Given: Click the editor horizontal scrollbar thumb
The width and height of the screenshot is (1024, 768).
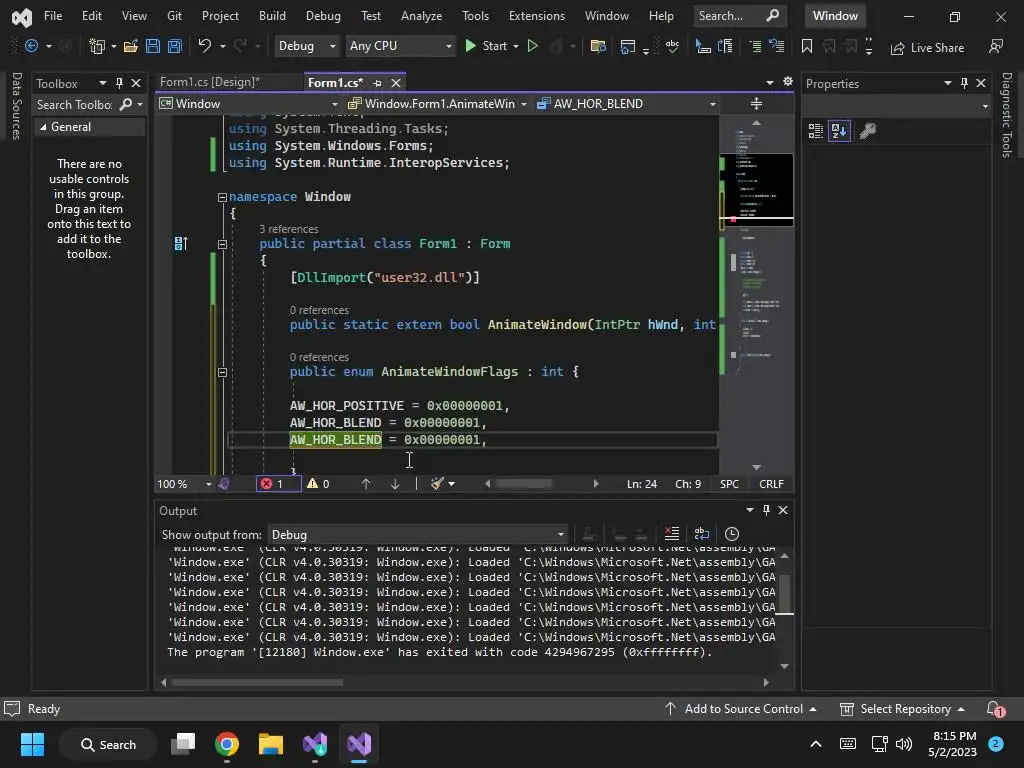Looking at the screenshot, I should pos(522,484).
